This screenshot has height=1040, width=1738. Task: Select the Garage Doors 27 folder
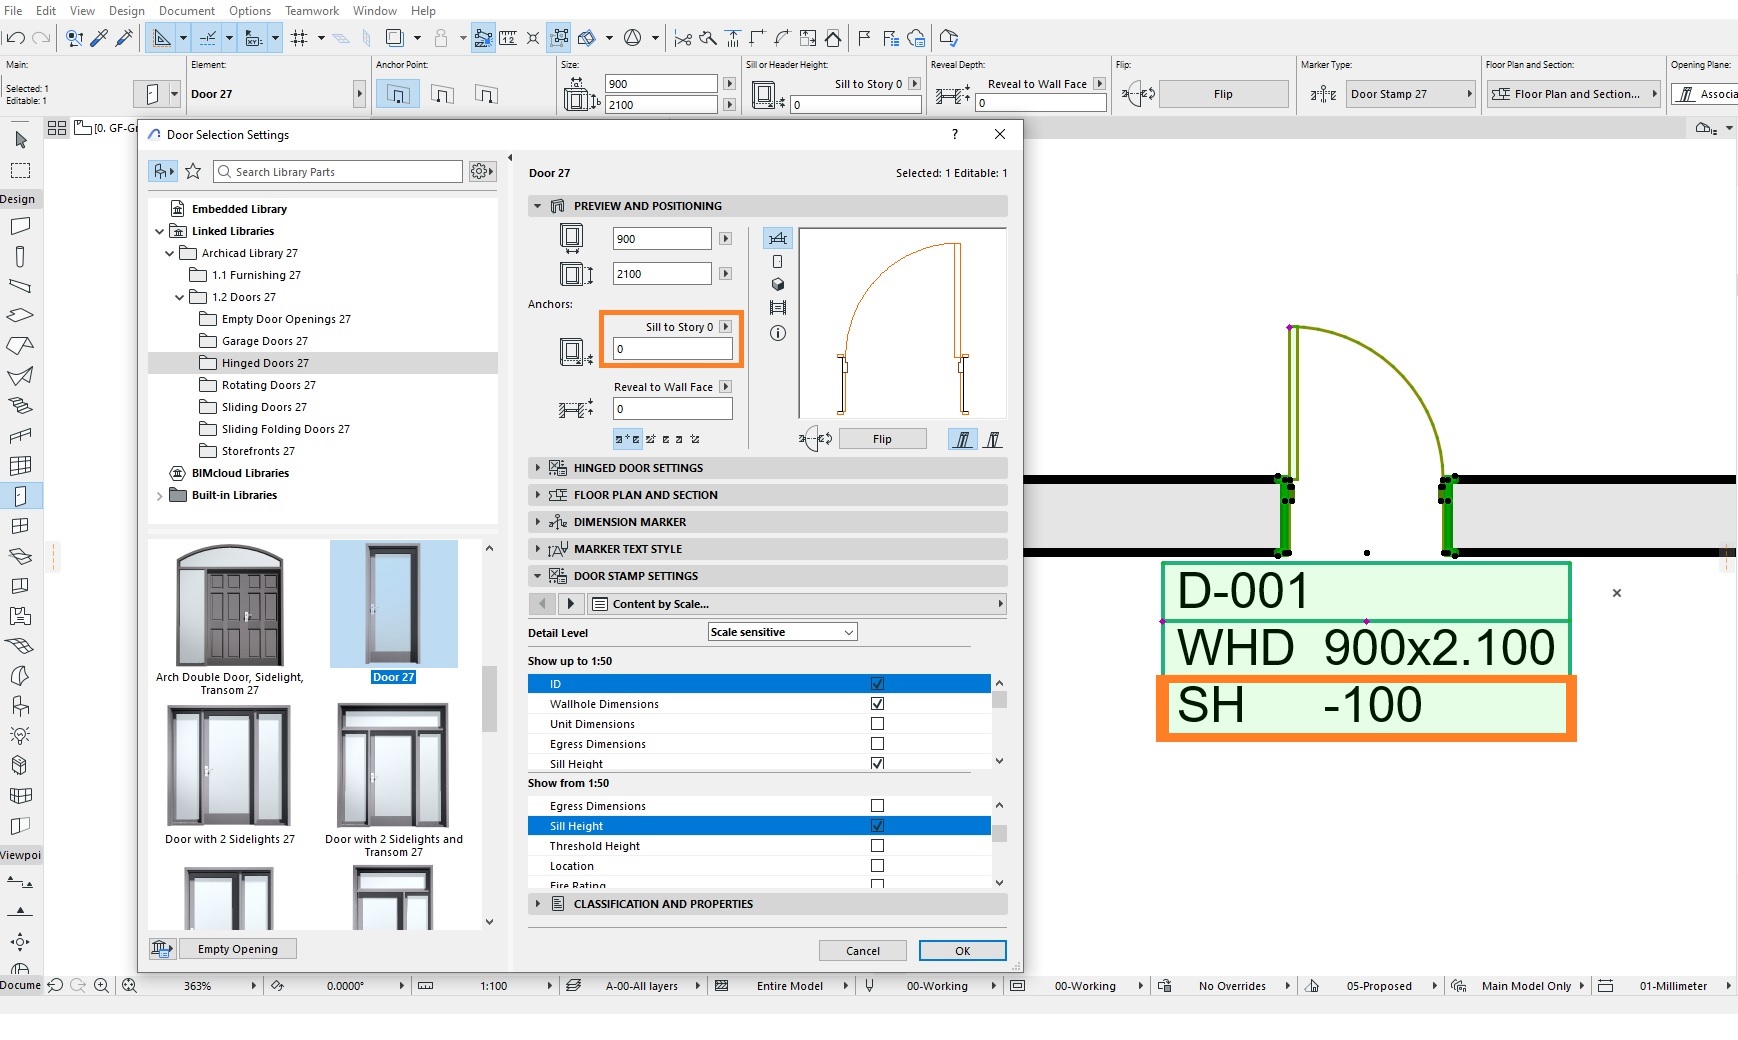click(264, 341)
